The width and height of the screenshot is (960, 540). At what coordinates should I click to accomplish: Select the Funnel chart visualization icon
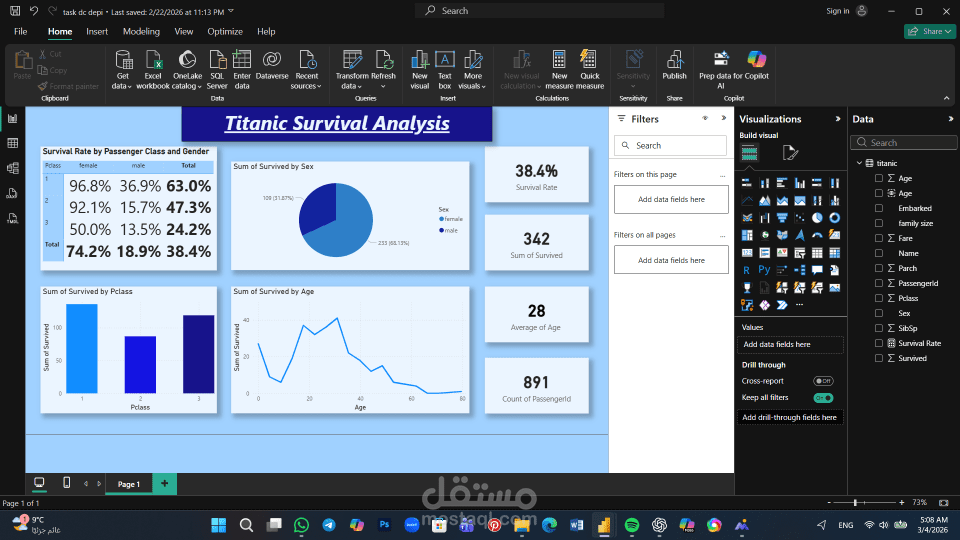pyautogui.click(x=782, y=218)
